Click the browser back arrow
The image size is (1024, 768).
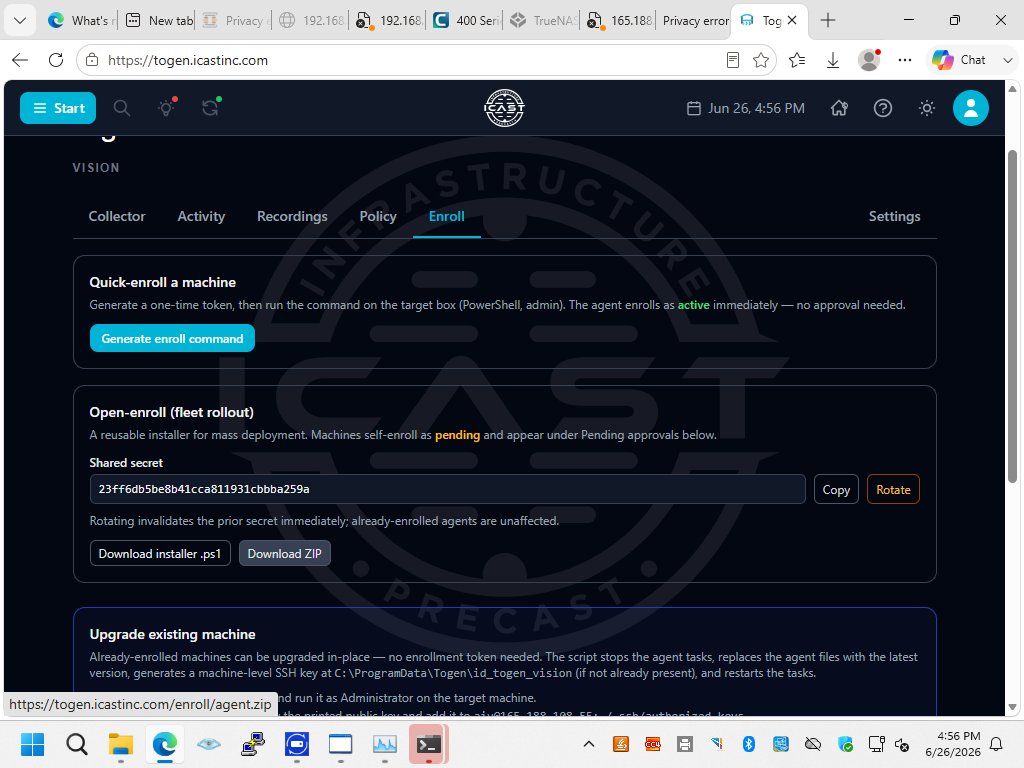(20, 60)
